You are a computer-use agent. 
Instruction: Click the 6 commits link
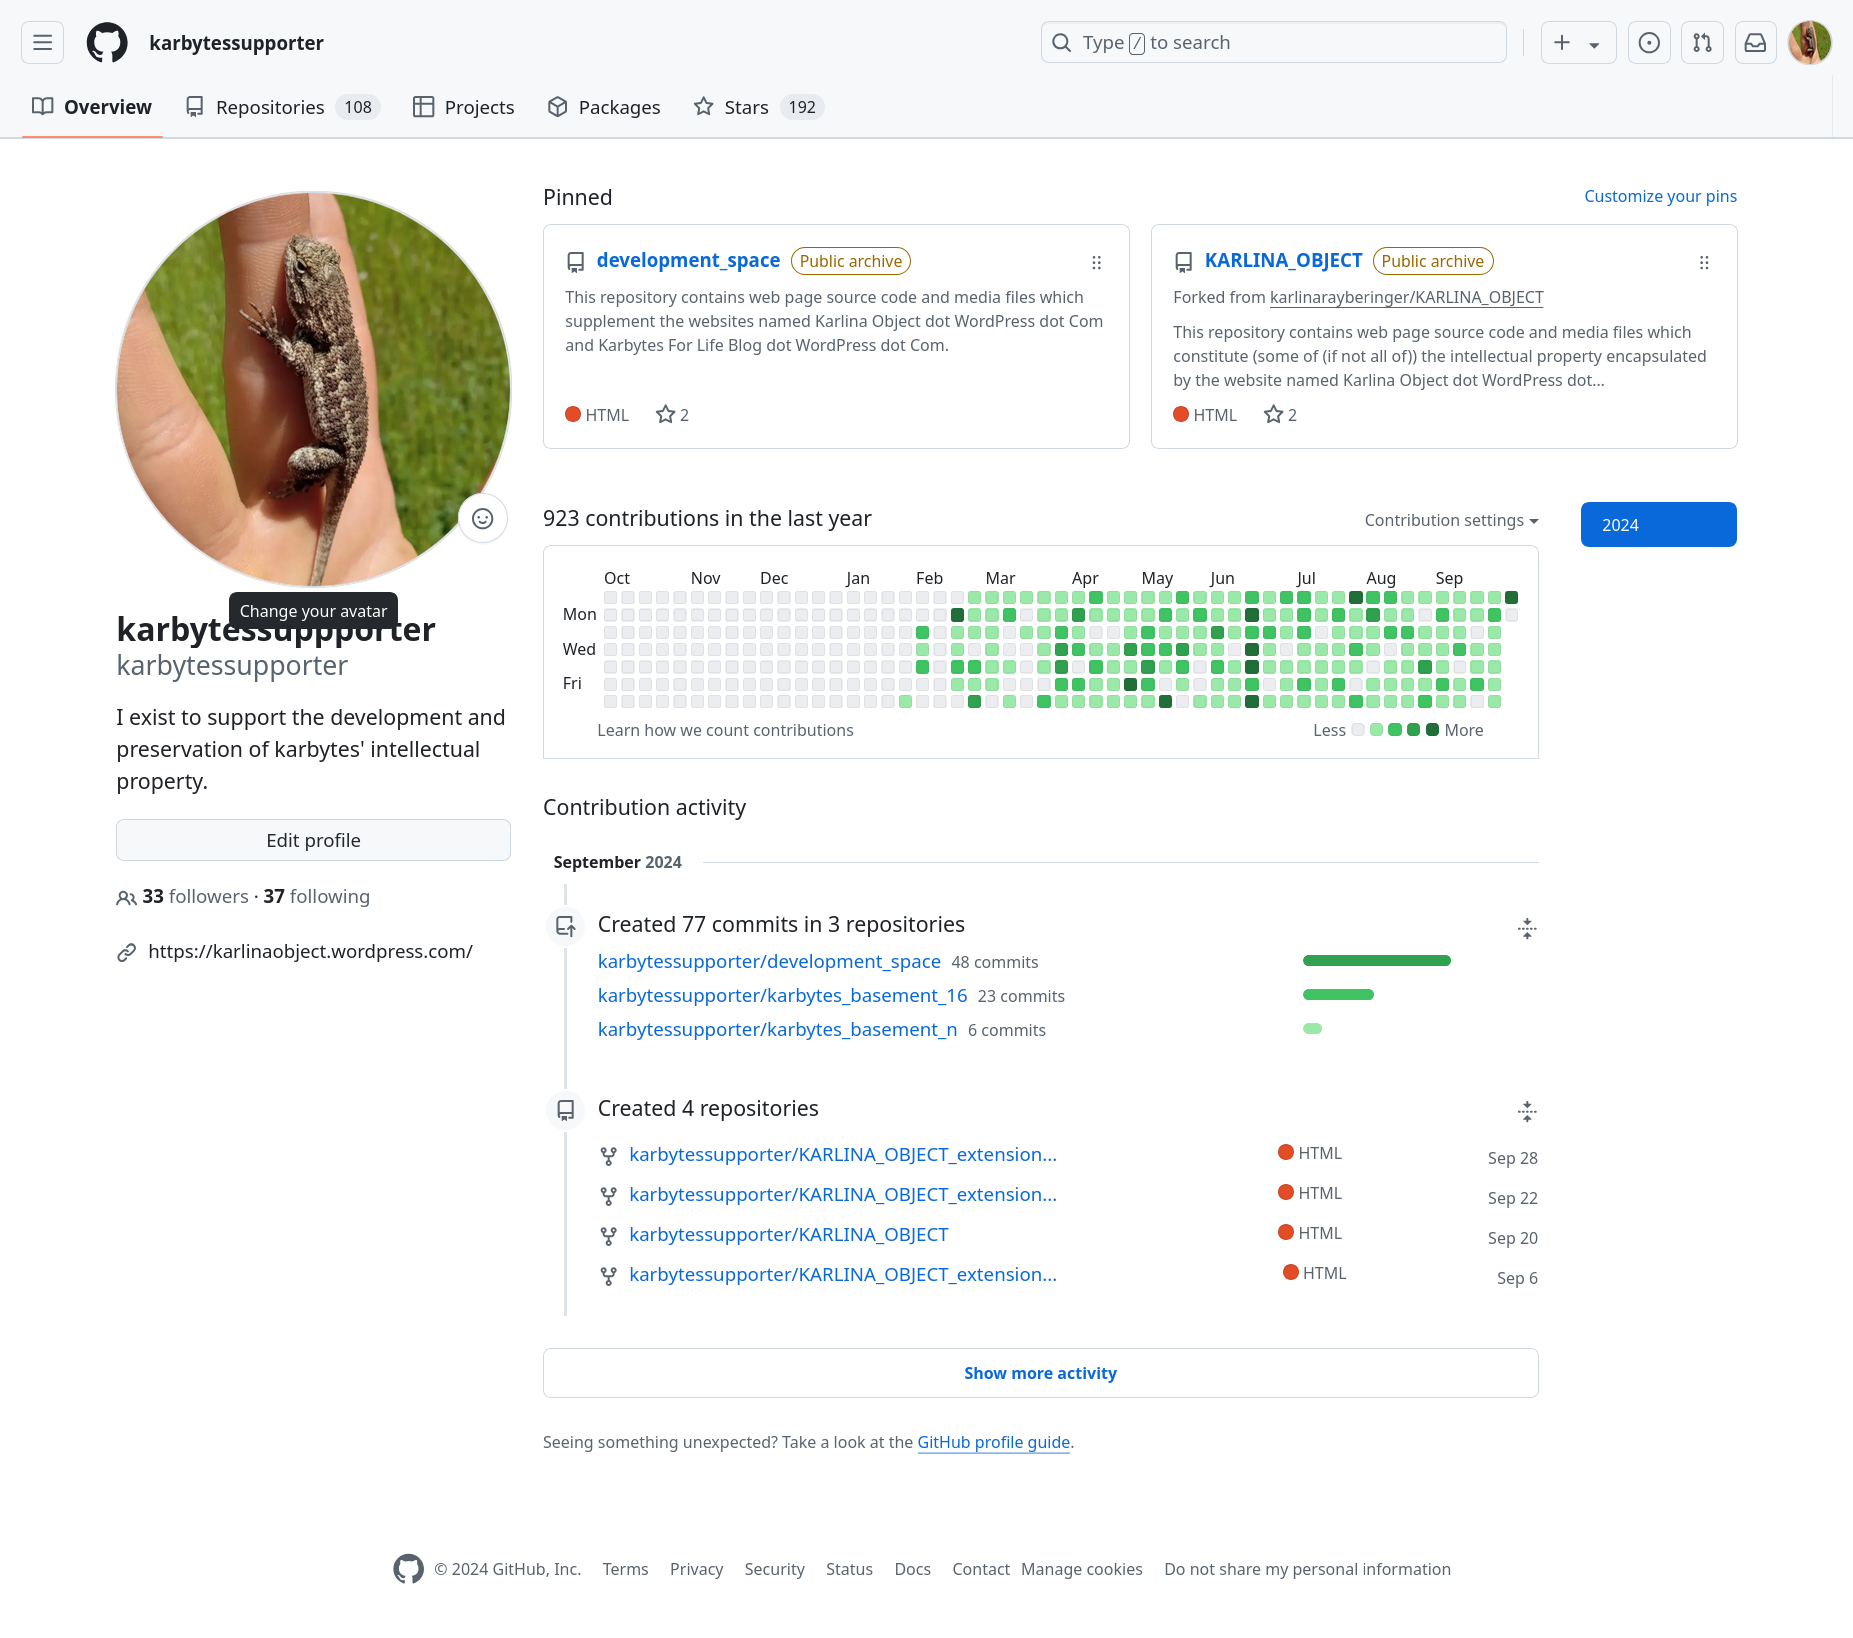1006,1030
